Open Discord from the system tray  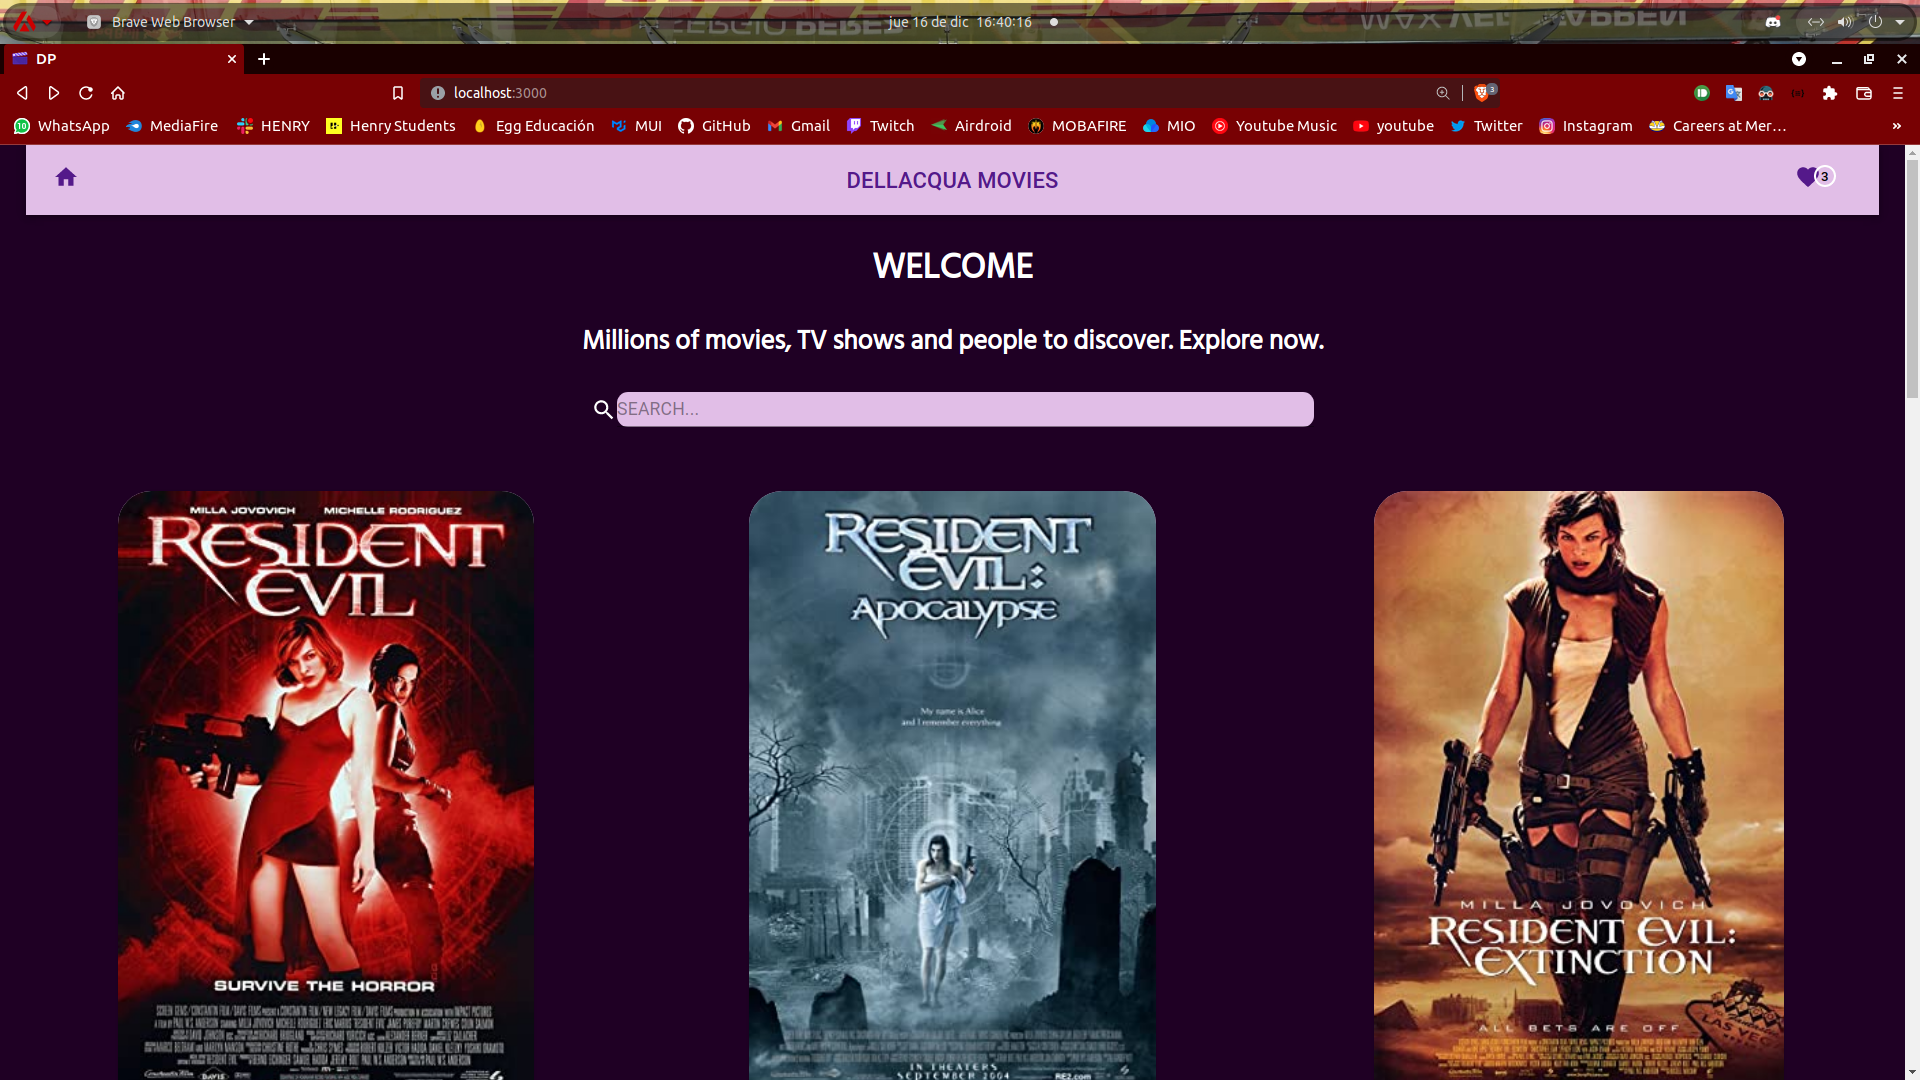click(x=1774, y=21)
